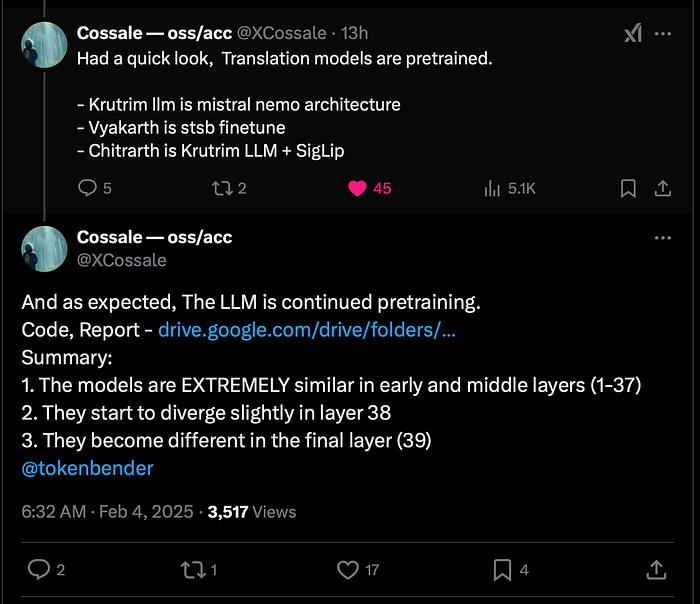The image size is (700, 604).
Task: Open the 6:32 AM Feb 4, 2025 timestamp
Action: coord(107,512)
